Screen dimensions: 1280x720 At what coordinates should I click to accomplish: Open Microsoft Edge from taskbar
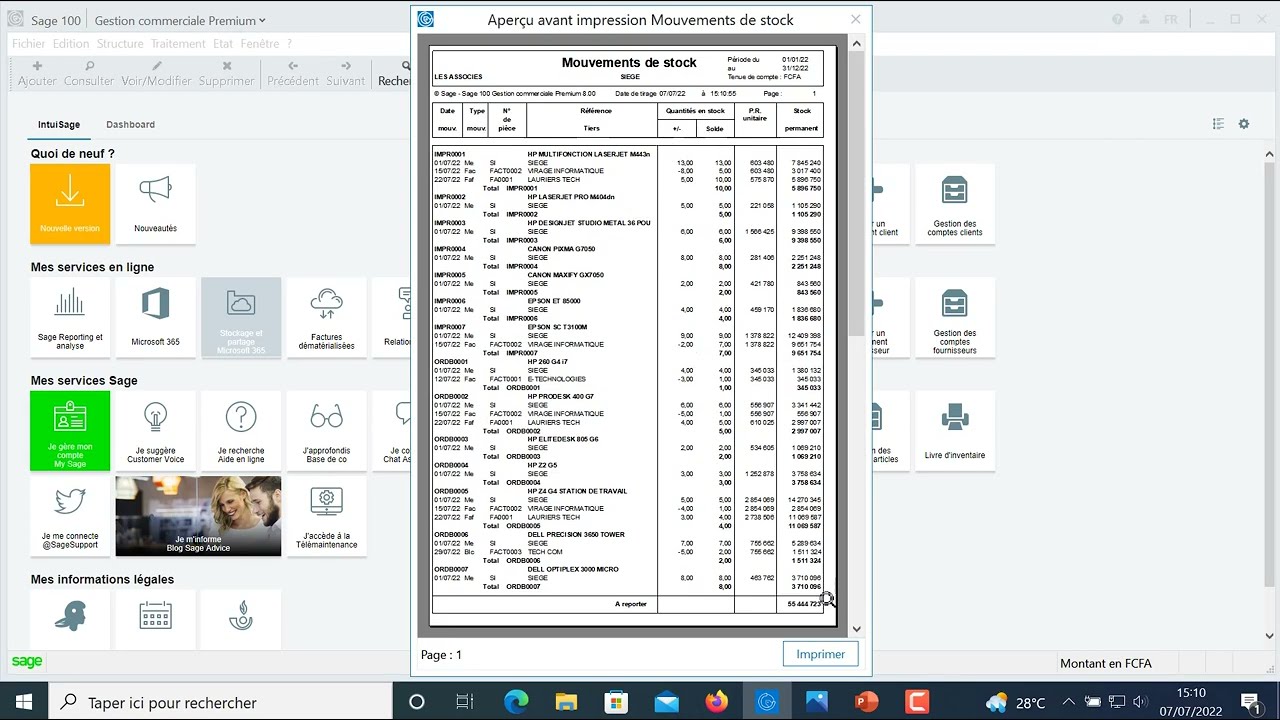coord(517,702)
